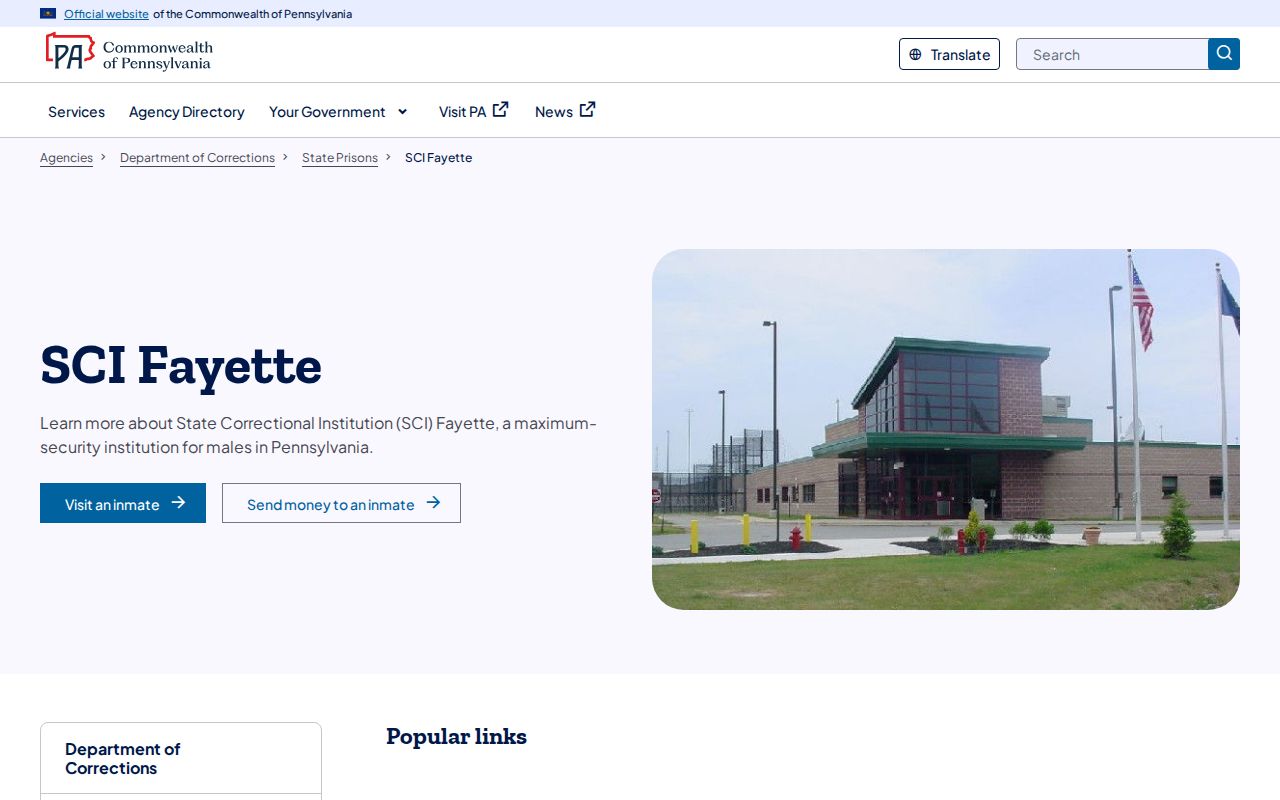This screenshot has height=800, width=1280.
Task: Click the Department of Corrections sidebar heading
Action: [x=123, y=759]
